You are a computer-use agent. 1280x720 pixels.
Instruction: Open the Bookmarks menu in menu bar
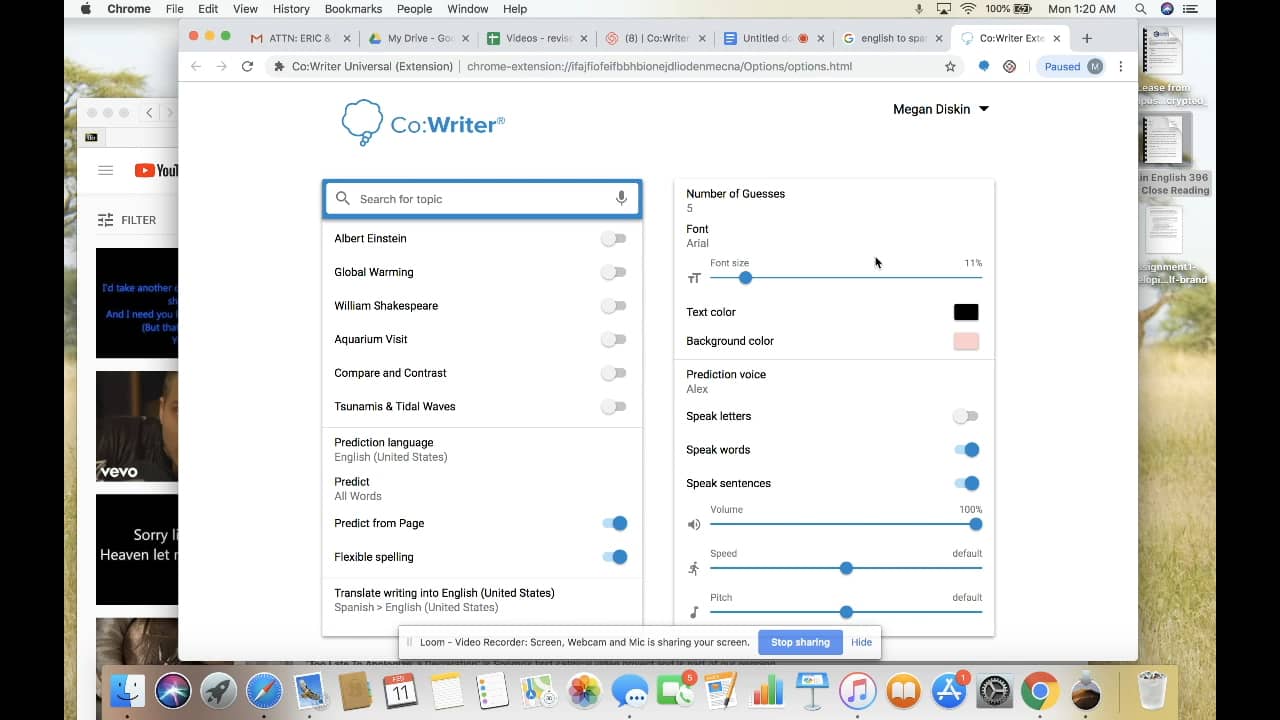(353, 9)
